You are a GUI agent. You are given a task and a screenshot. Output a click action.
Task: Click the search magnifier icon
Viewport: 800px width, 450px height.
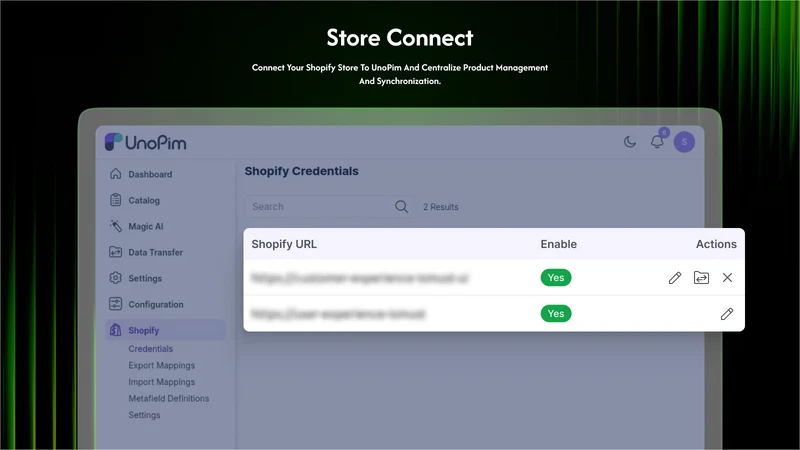(402, 207)
